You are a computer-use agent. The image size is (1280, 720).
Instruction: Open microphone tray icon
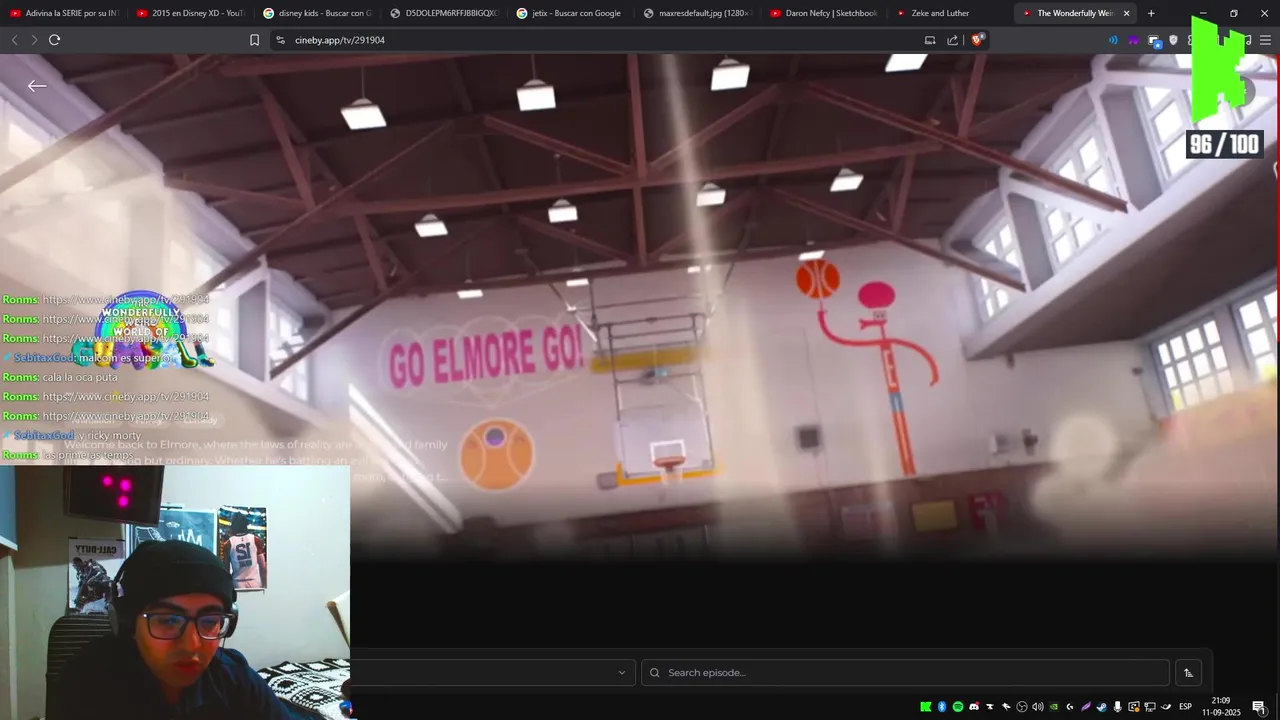(x=1118, y=707)
